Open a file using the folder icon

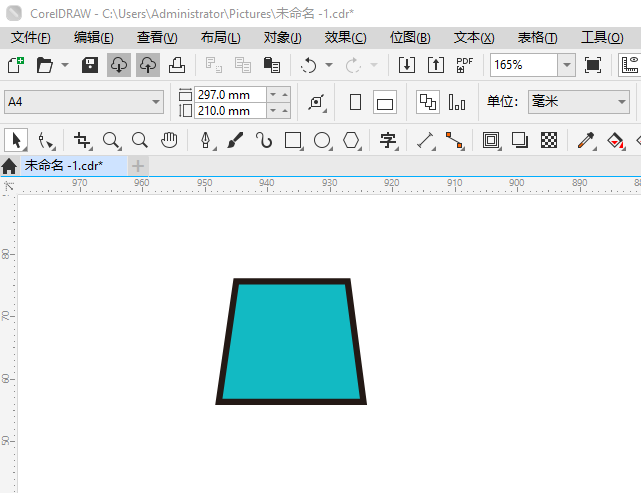45,65
